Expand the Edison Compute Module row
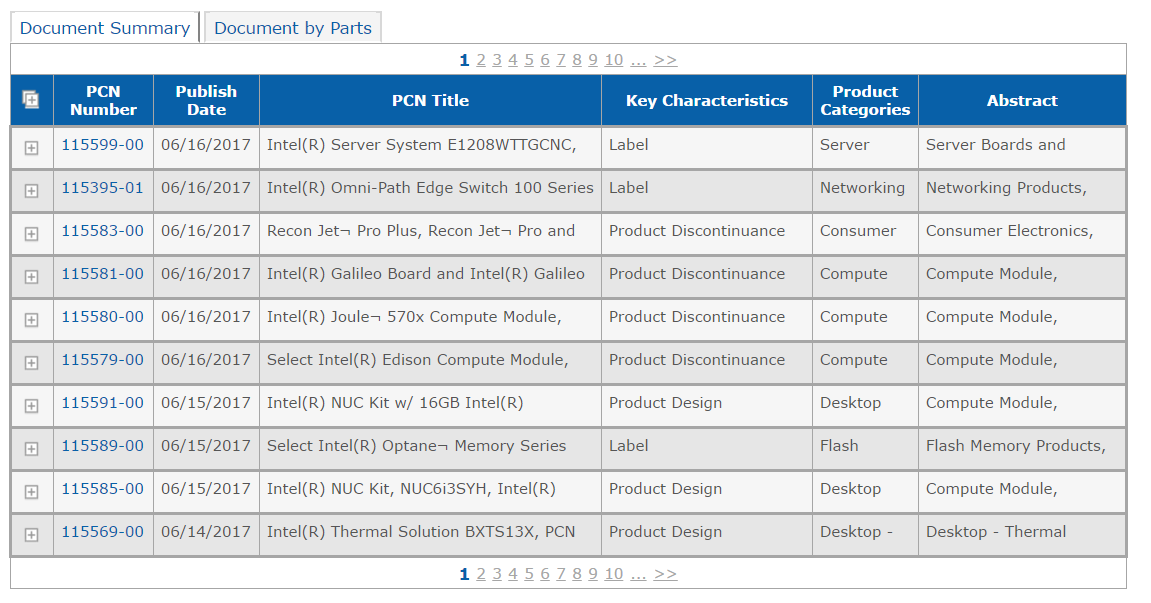 point(31,363)
